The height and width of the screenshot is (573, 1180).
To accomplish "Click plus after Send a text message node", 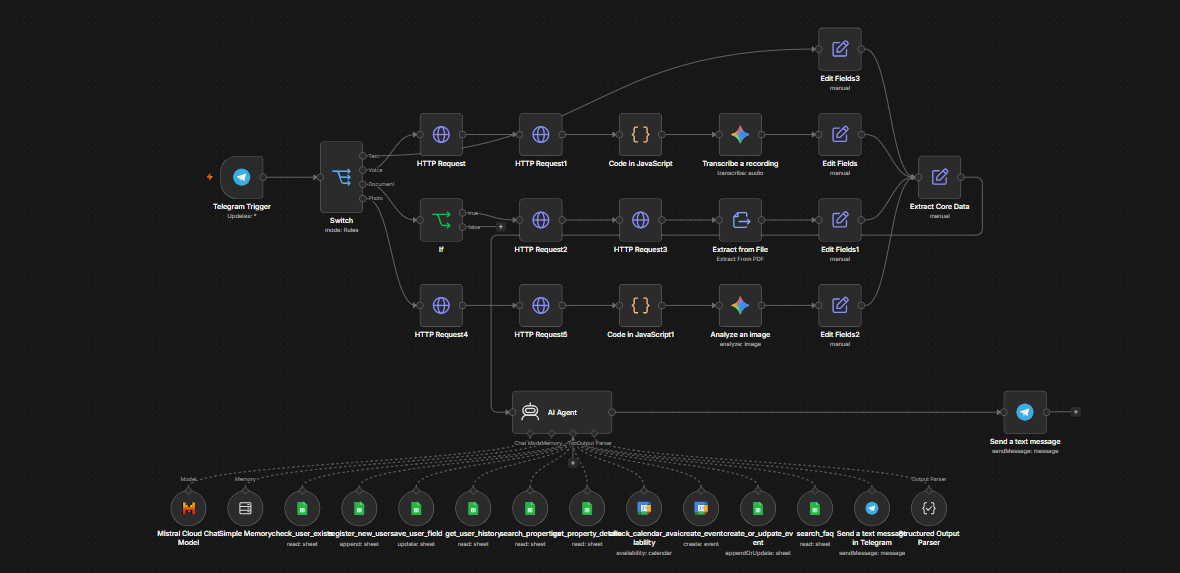I will click(1075, 412).
